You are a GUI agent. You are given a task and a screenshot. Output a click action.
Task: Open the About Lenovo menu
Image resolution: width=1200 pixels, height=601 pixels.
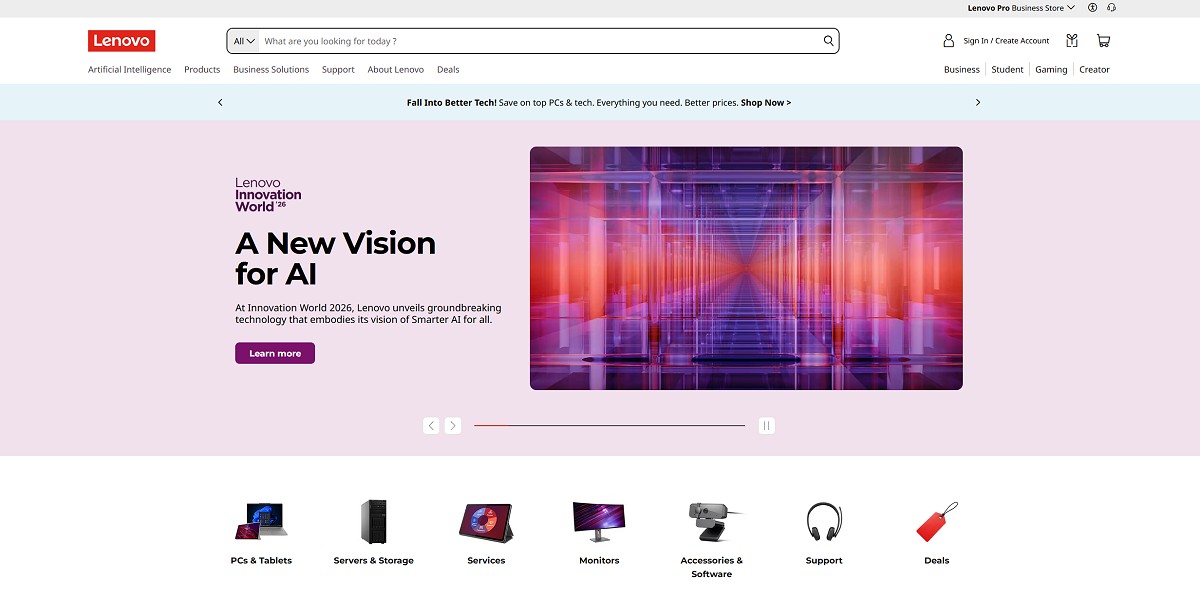coord(396,70)
